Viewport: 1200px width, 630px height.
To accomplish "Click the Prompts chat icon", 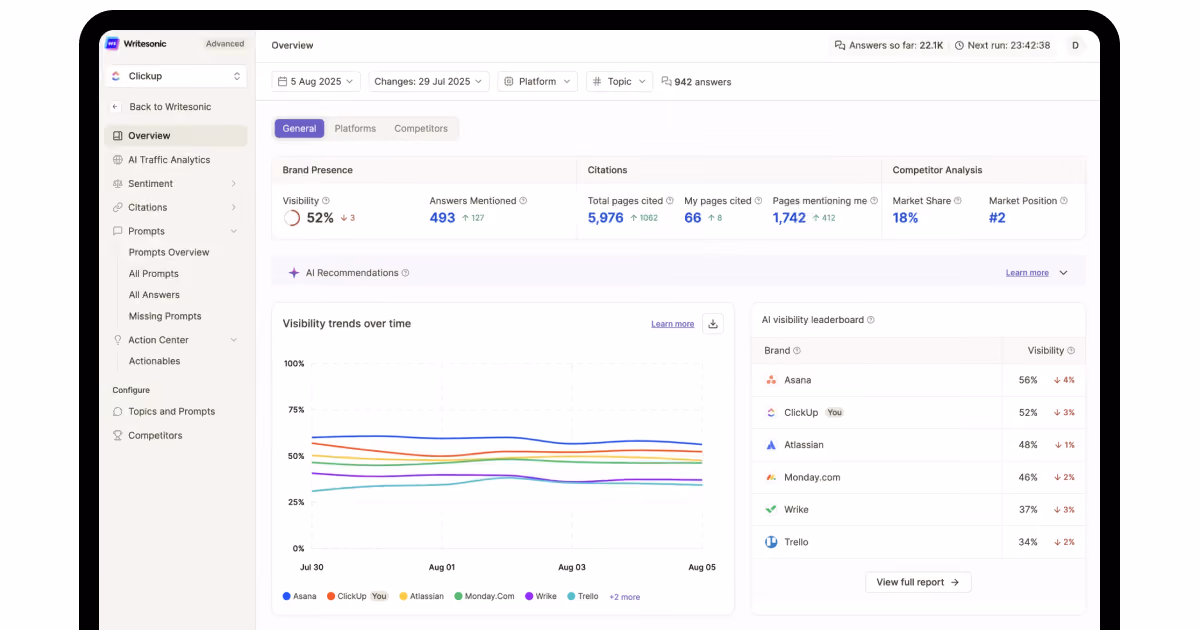I will 118,231.
